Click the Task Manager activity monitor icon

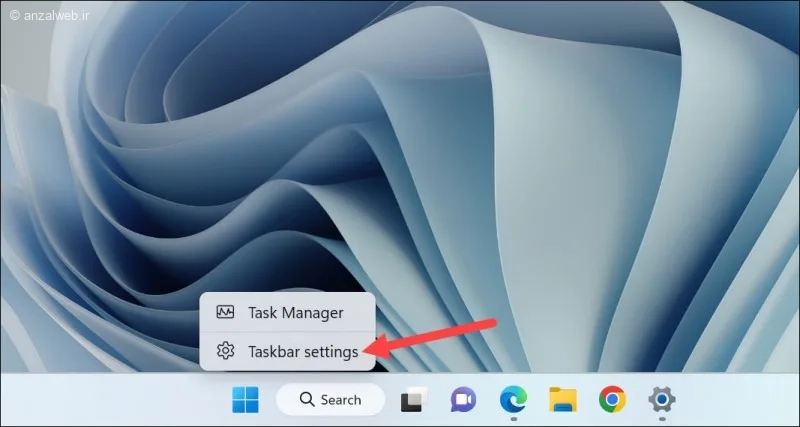pyautogui.click(x=225, y=312)
